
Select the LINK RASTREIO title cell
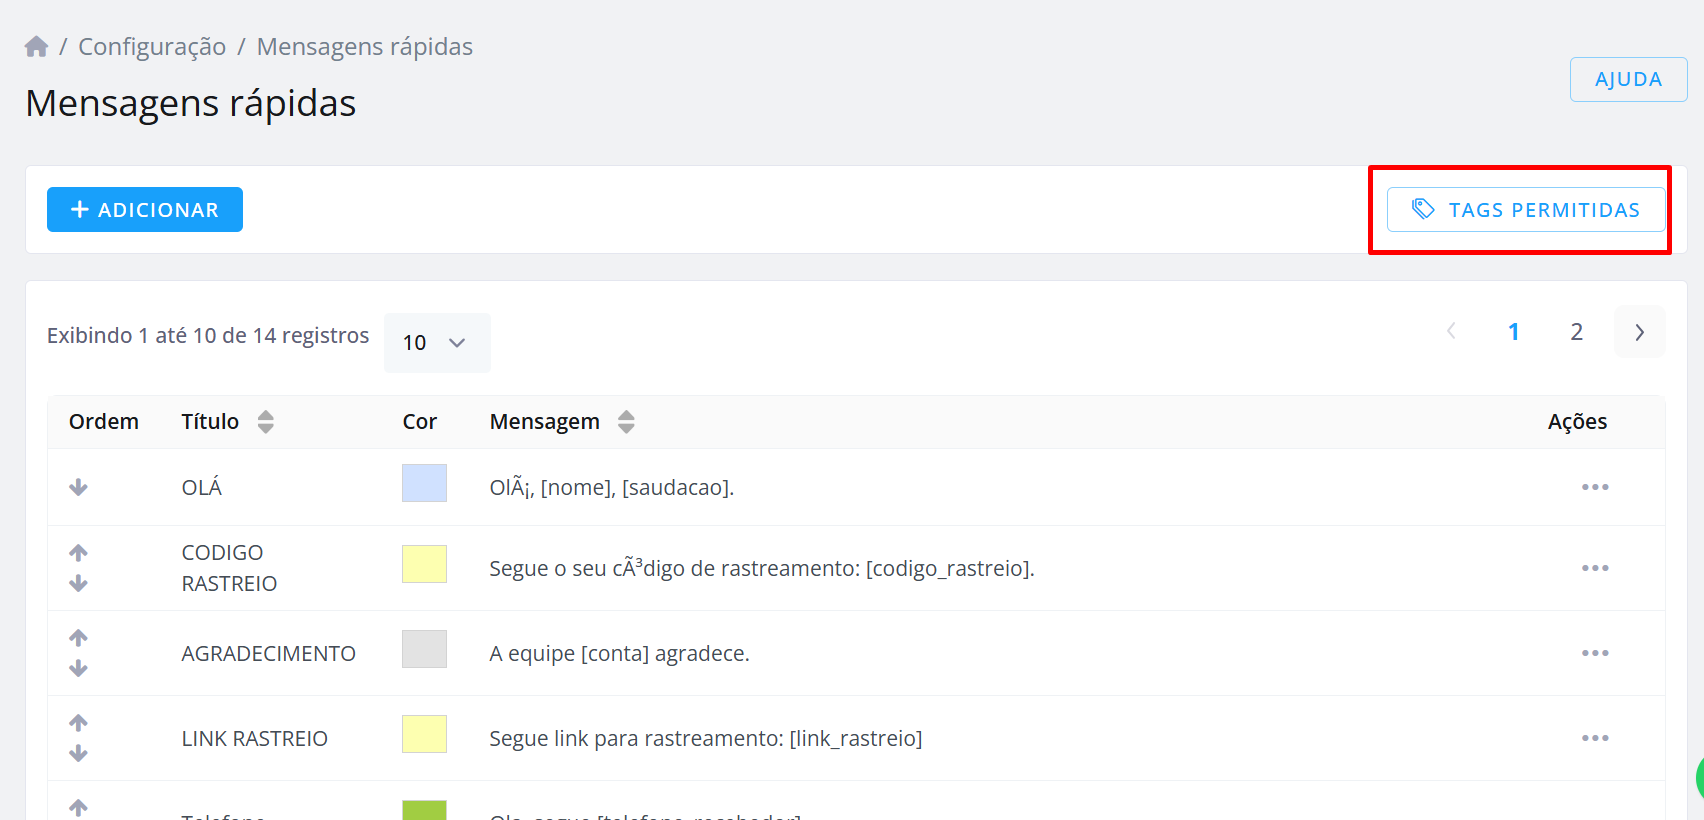coord(254,738)
